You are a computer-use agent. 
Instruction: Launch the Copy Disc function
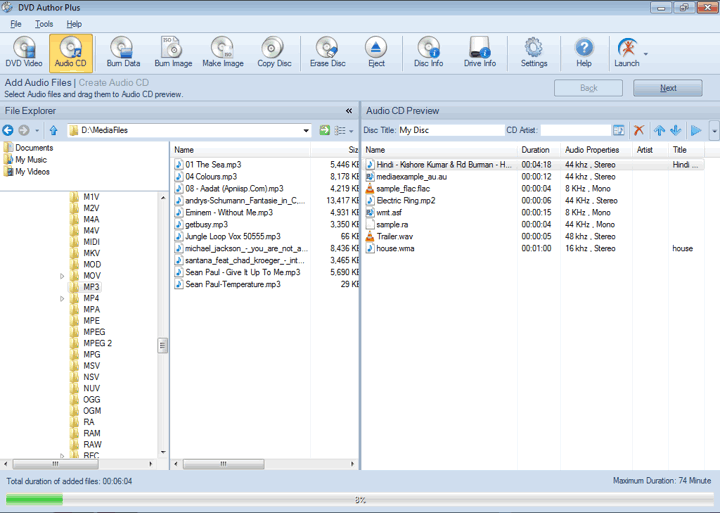[x=273, y=52]
